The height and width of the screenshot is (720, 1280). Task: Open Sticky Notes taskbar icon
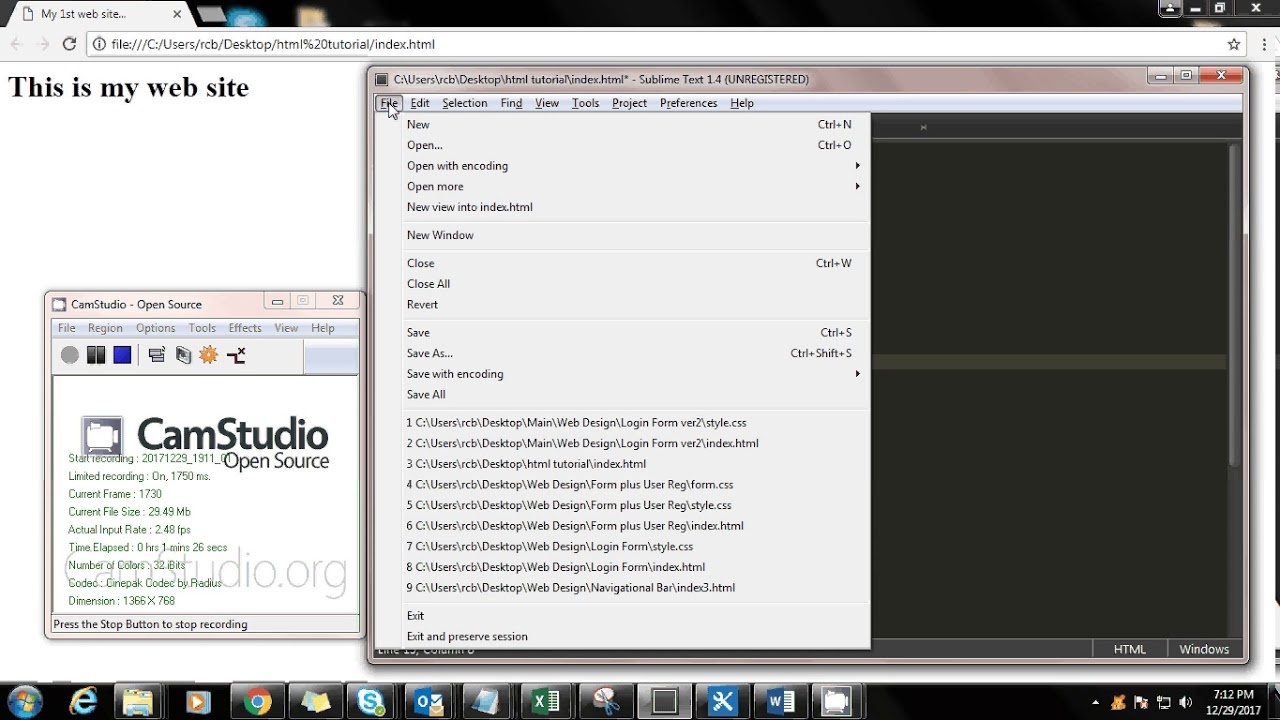pos(315,702)
